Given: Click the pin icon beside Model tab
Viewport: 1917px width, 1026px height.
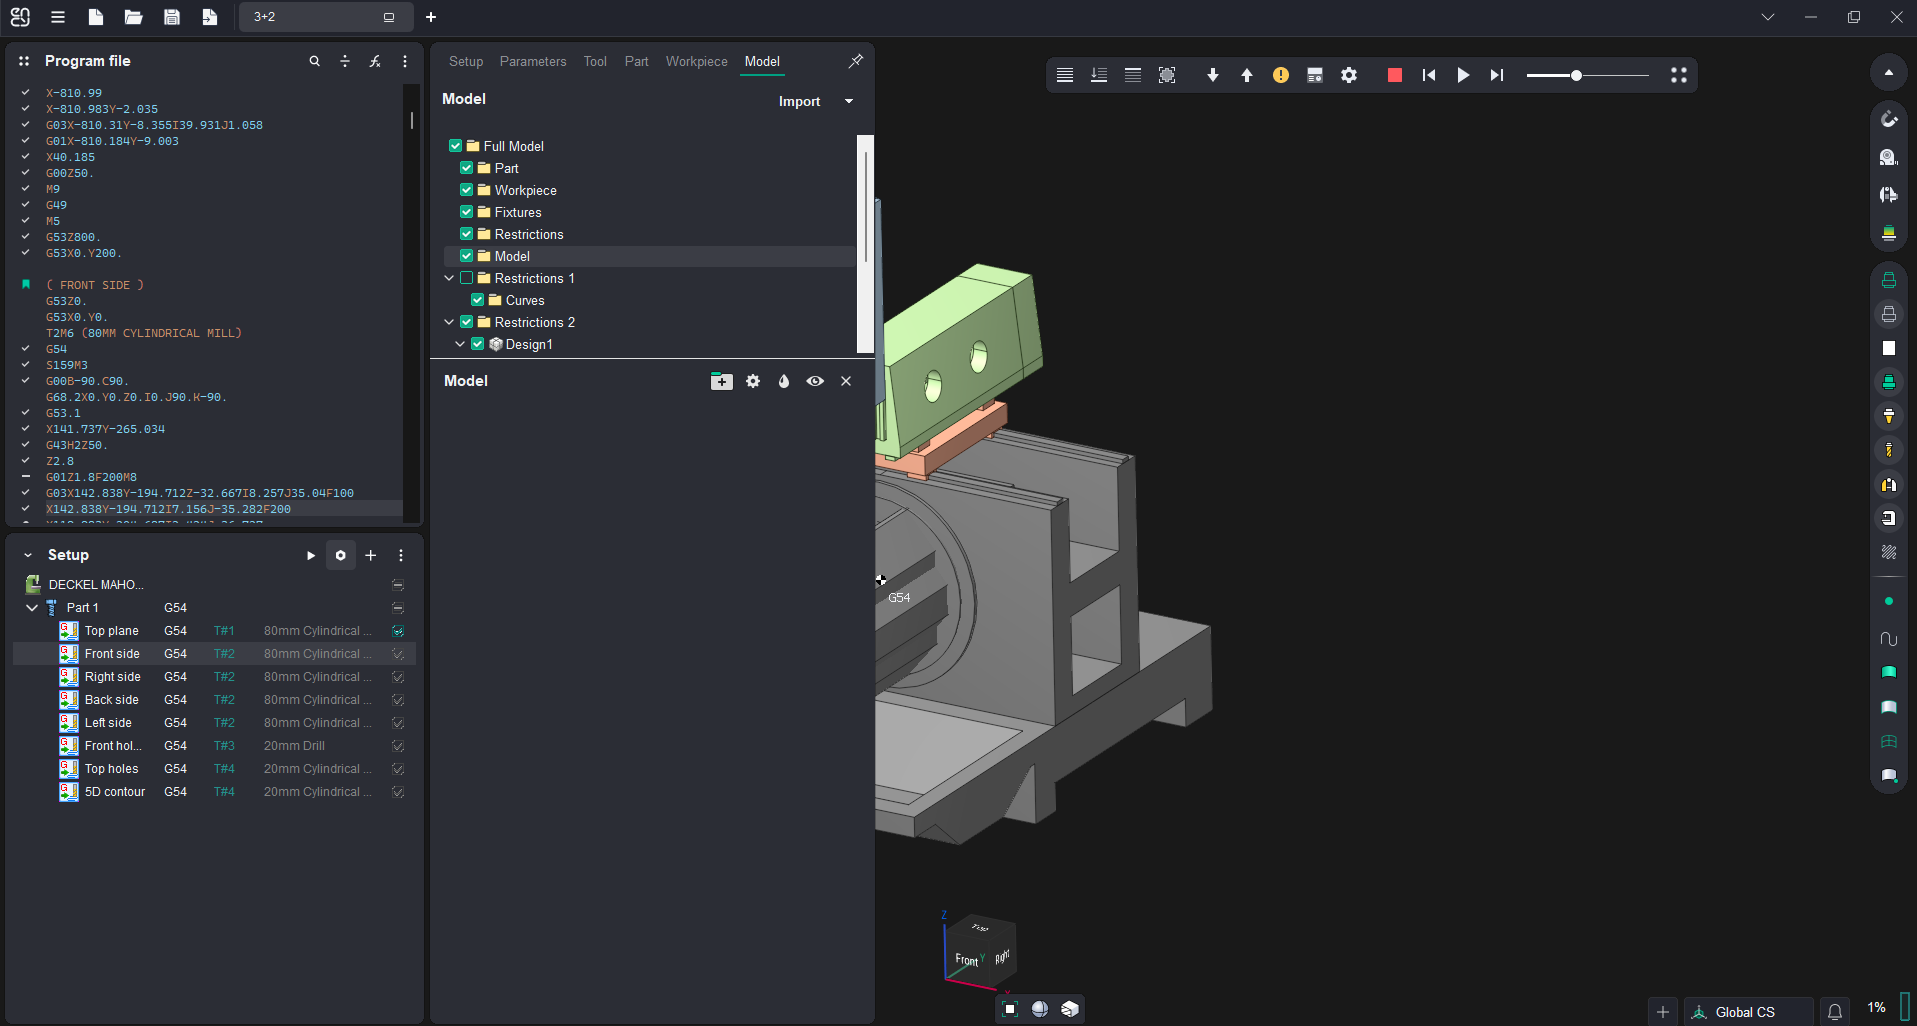Looking at the screenshot, I should (x=855, y=61).
